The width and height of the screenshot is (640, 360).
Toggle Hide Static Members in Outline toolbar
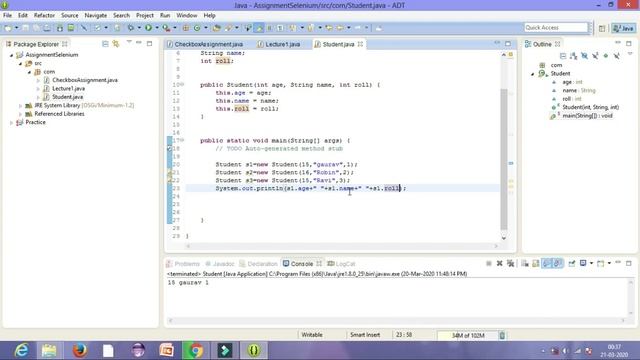click(x=595, y=56)
